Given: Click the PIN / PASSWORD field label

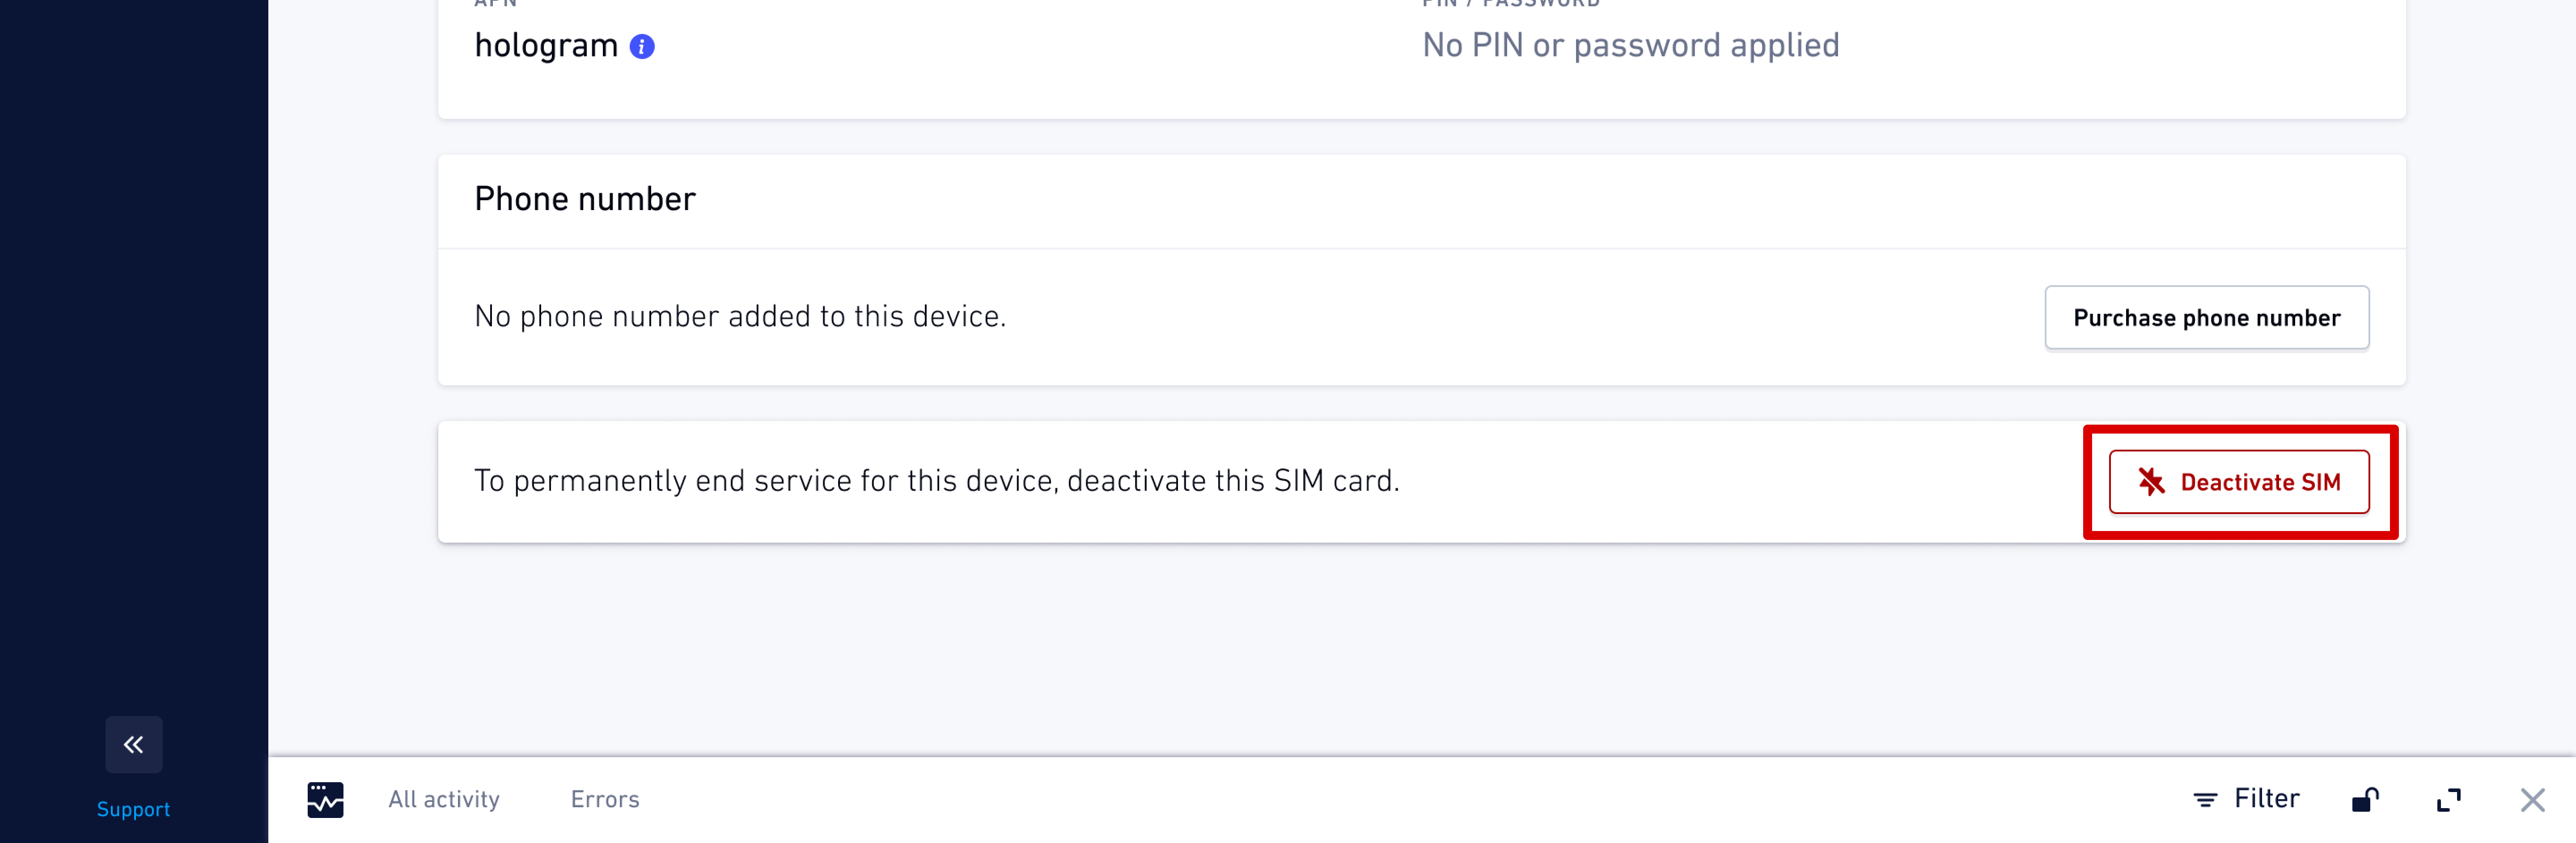Looking at the screenshot, I should 1511,3.
